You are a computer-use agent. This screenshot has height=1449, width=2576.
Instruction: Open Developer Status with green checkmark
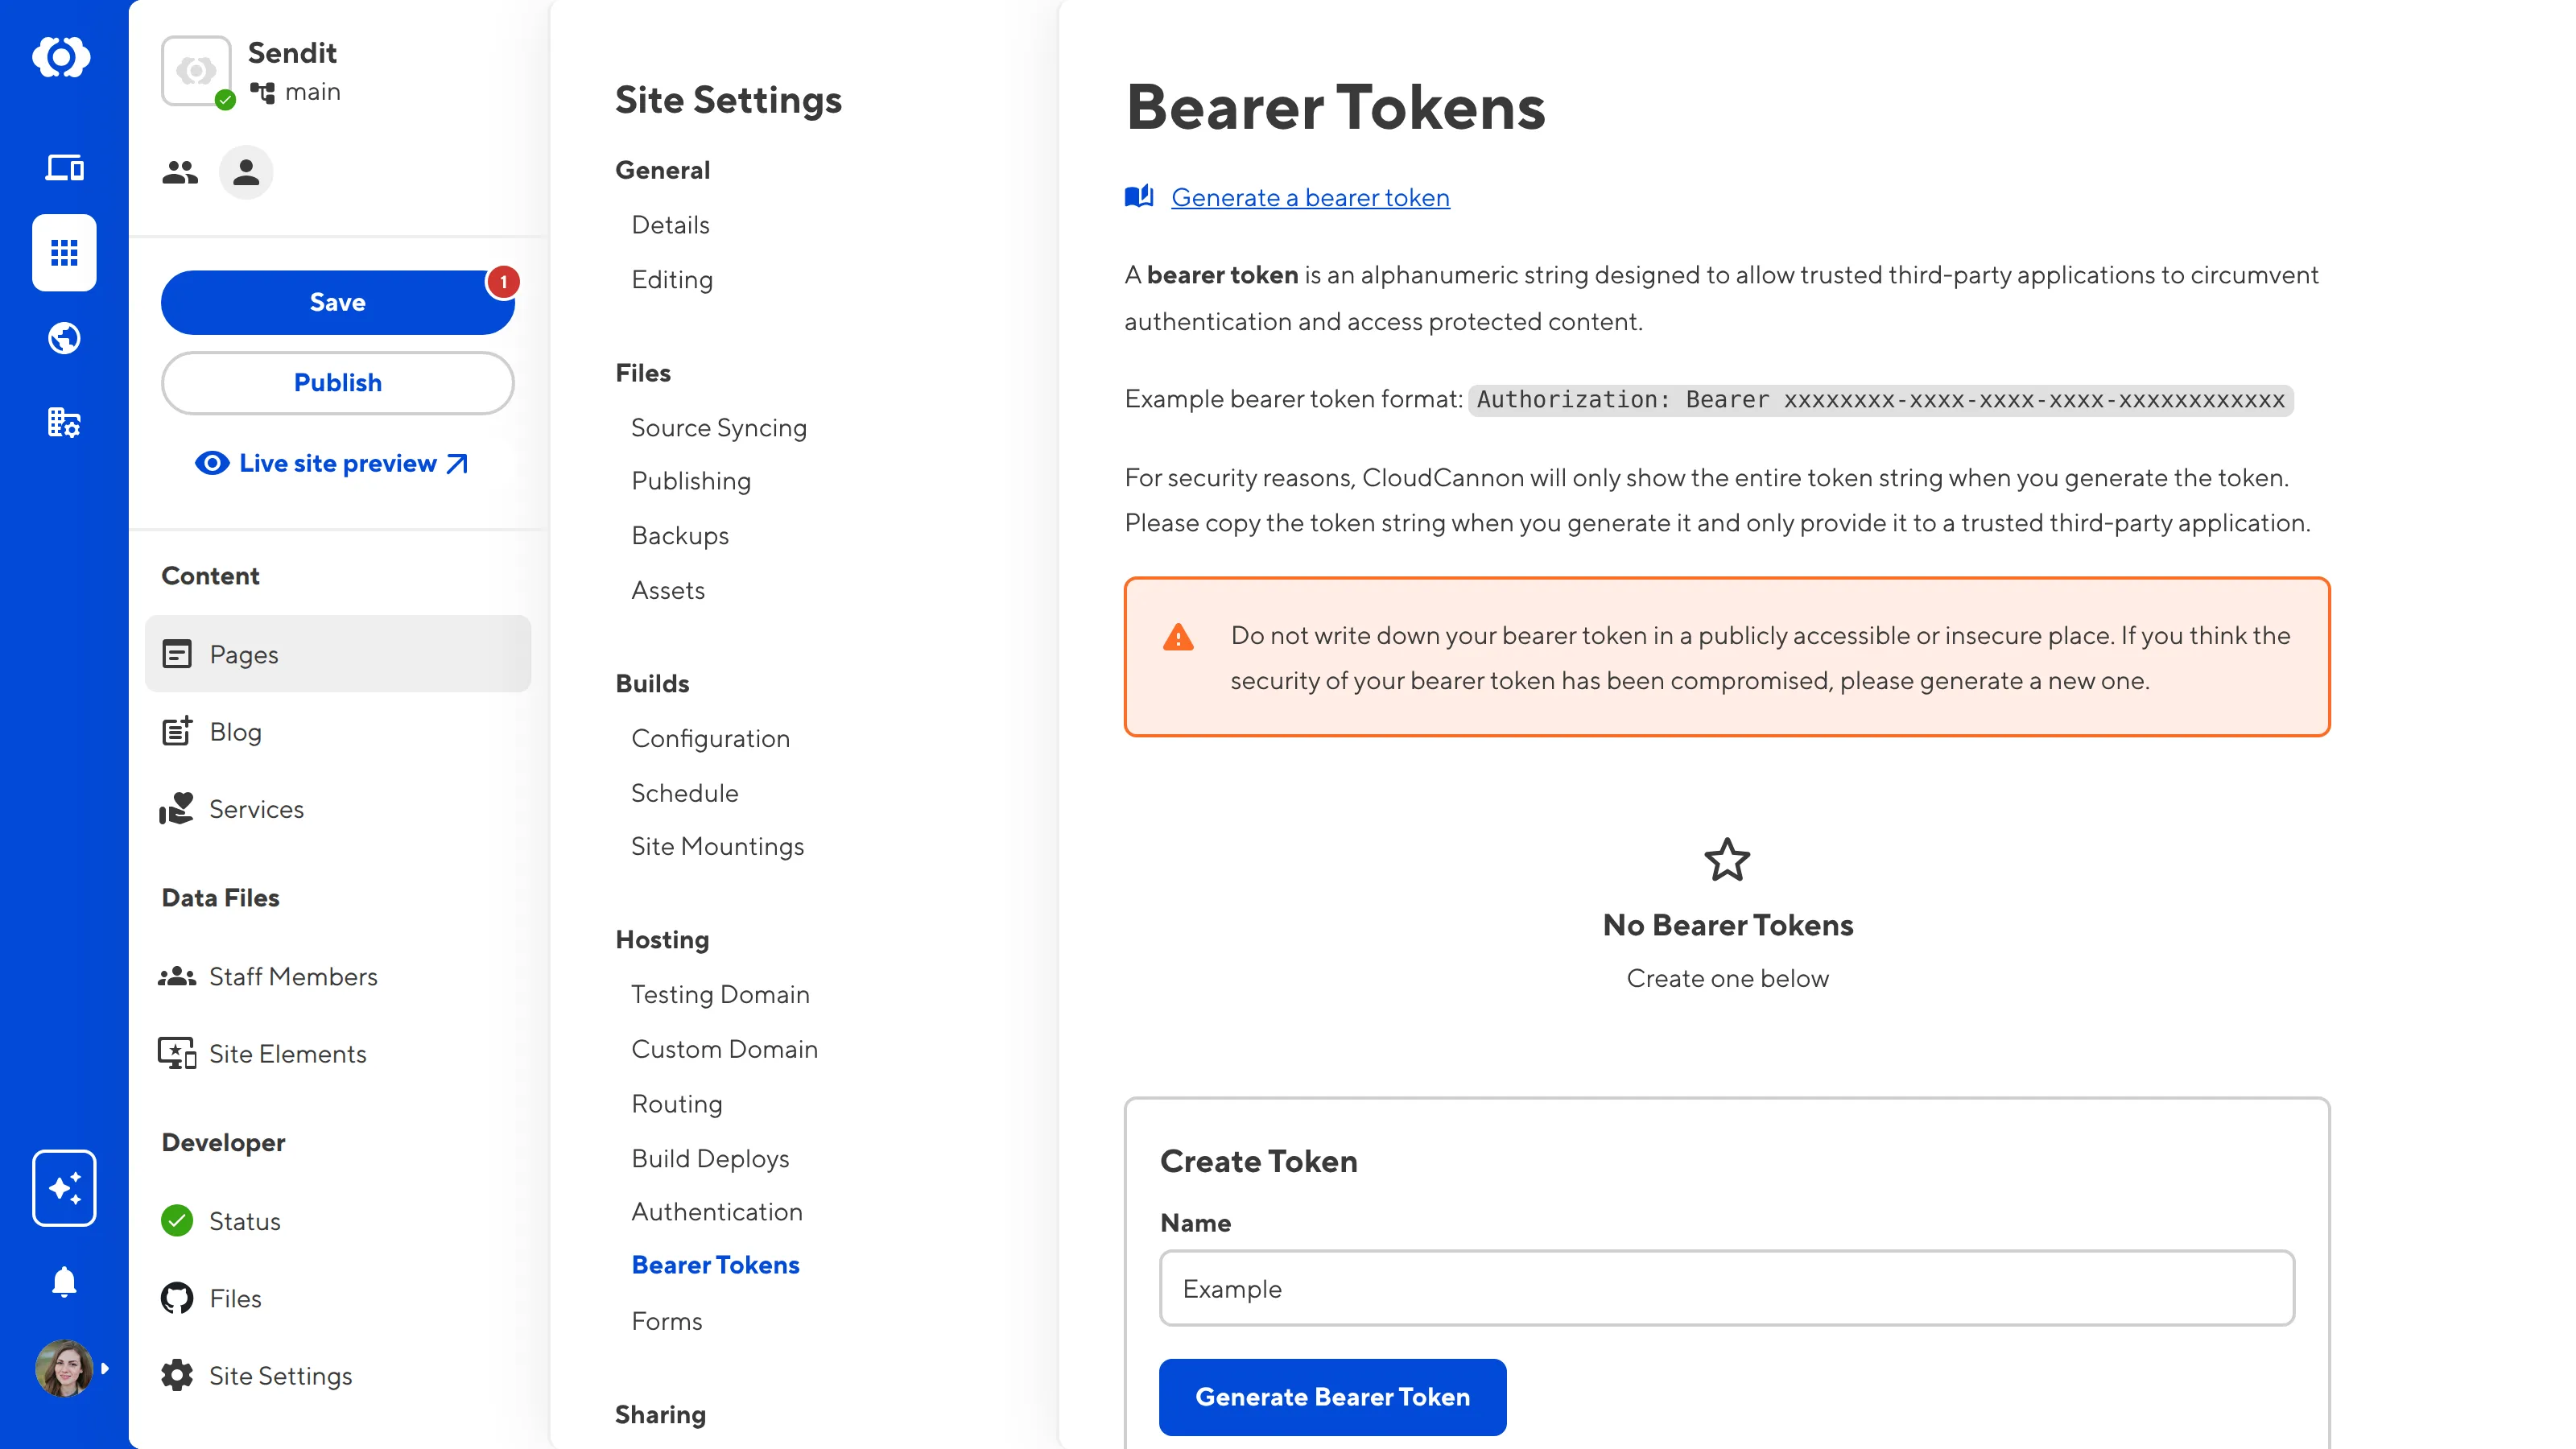coord(243,1221)
